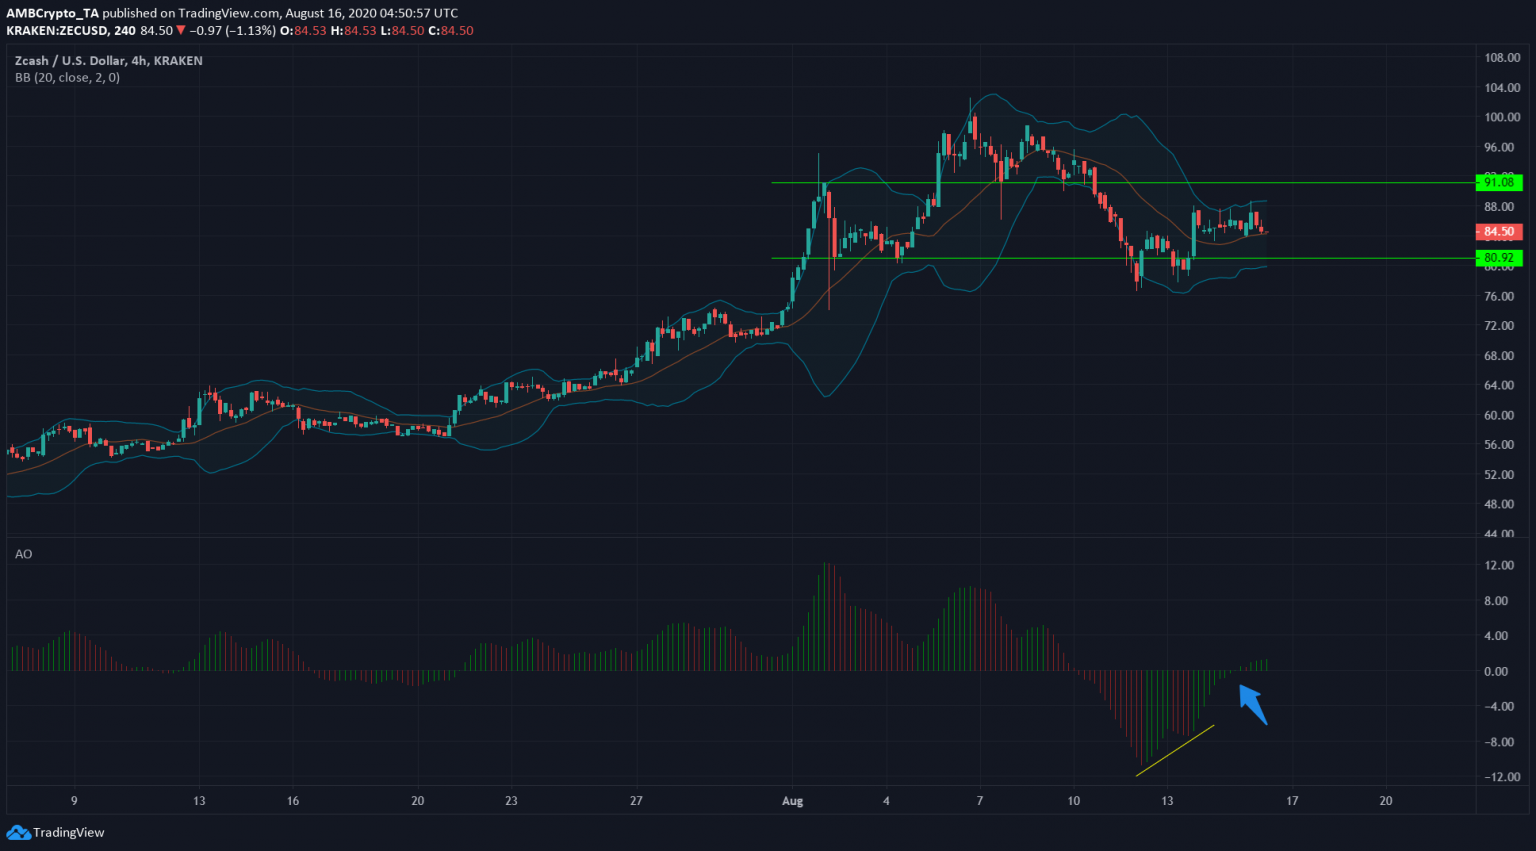The width and height of the screenshot is (1536, 851).
Task: Select the yellow trendline under AO histogram
Action: pyautogui.click(x=1175, y=750)
